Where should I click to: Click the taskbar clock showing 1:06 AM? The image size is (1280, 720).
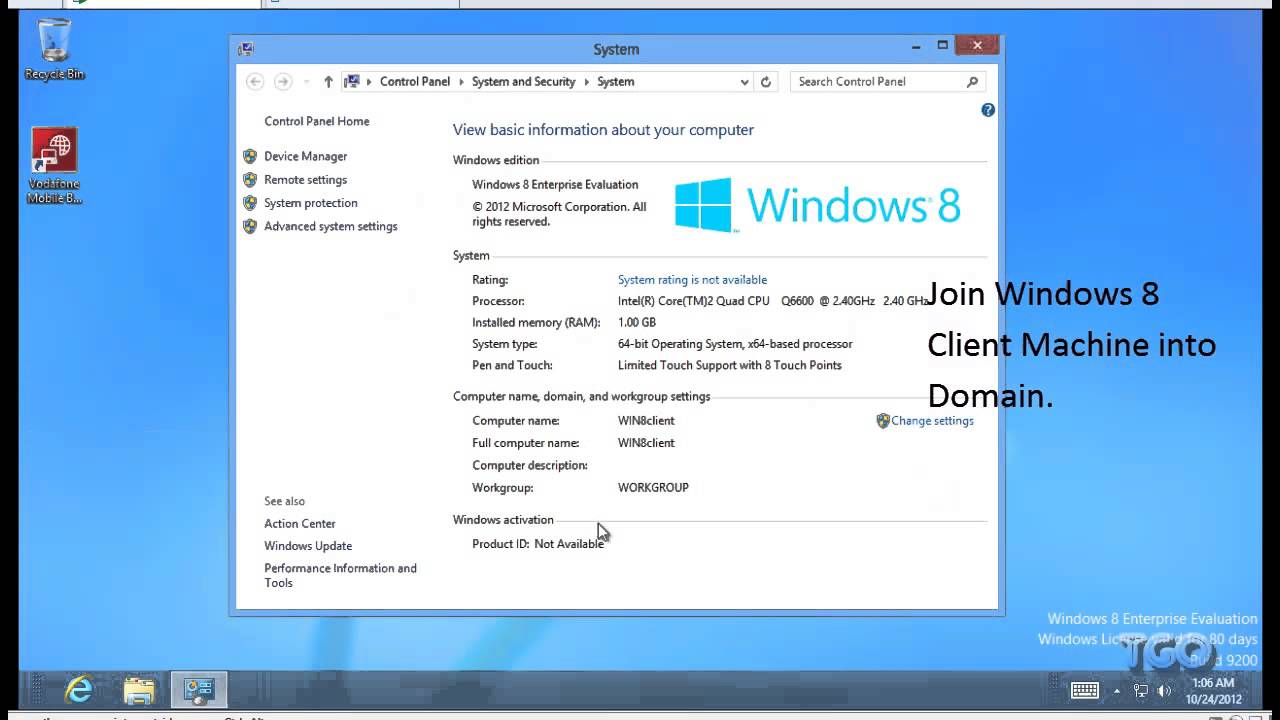pyautogui.click(x=1213, y=690)
